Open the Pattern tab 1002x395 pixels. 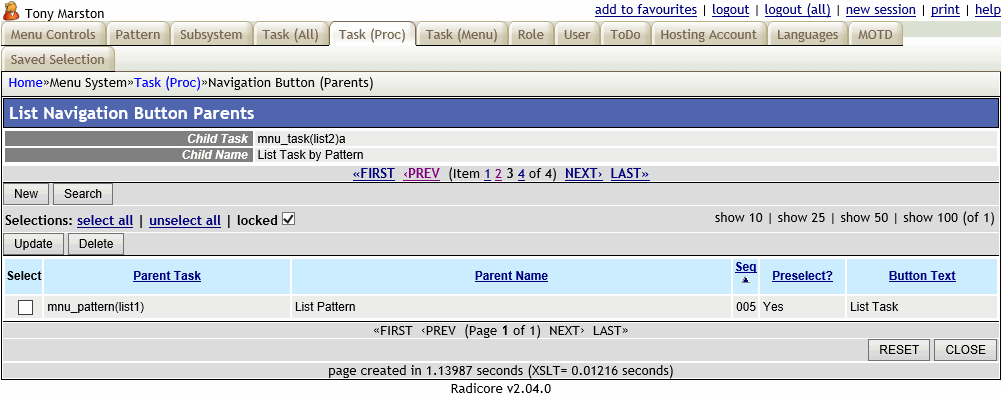tap(138, 35)
